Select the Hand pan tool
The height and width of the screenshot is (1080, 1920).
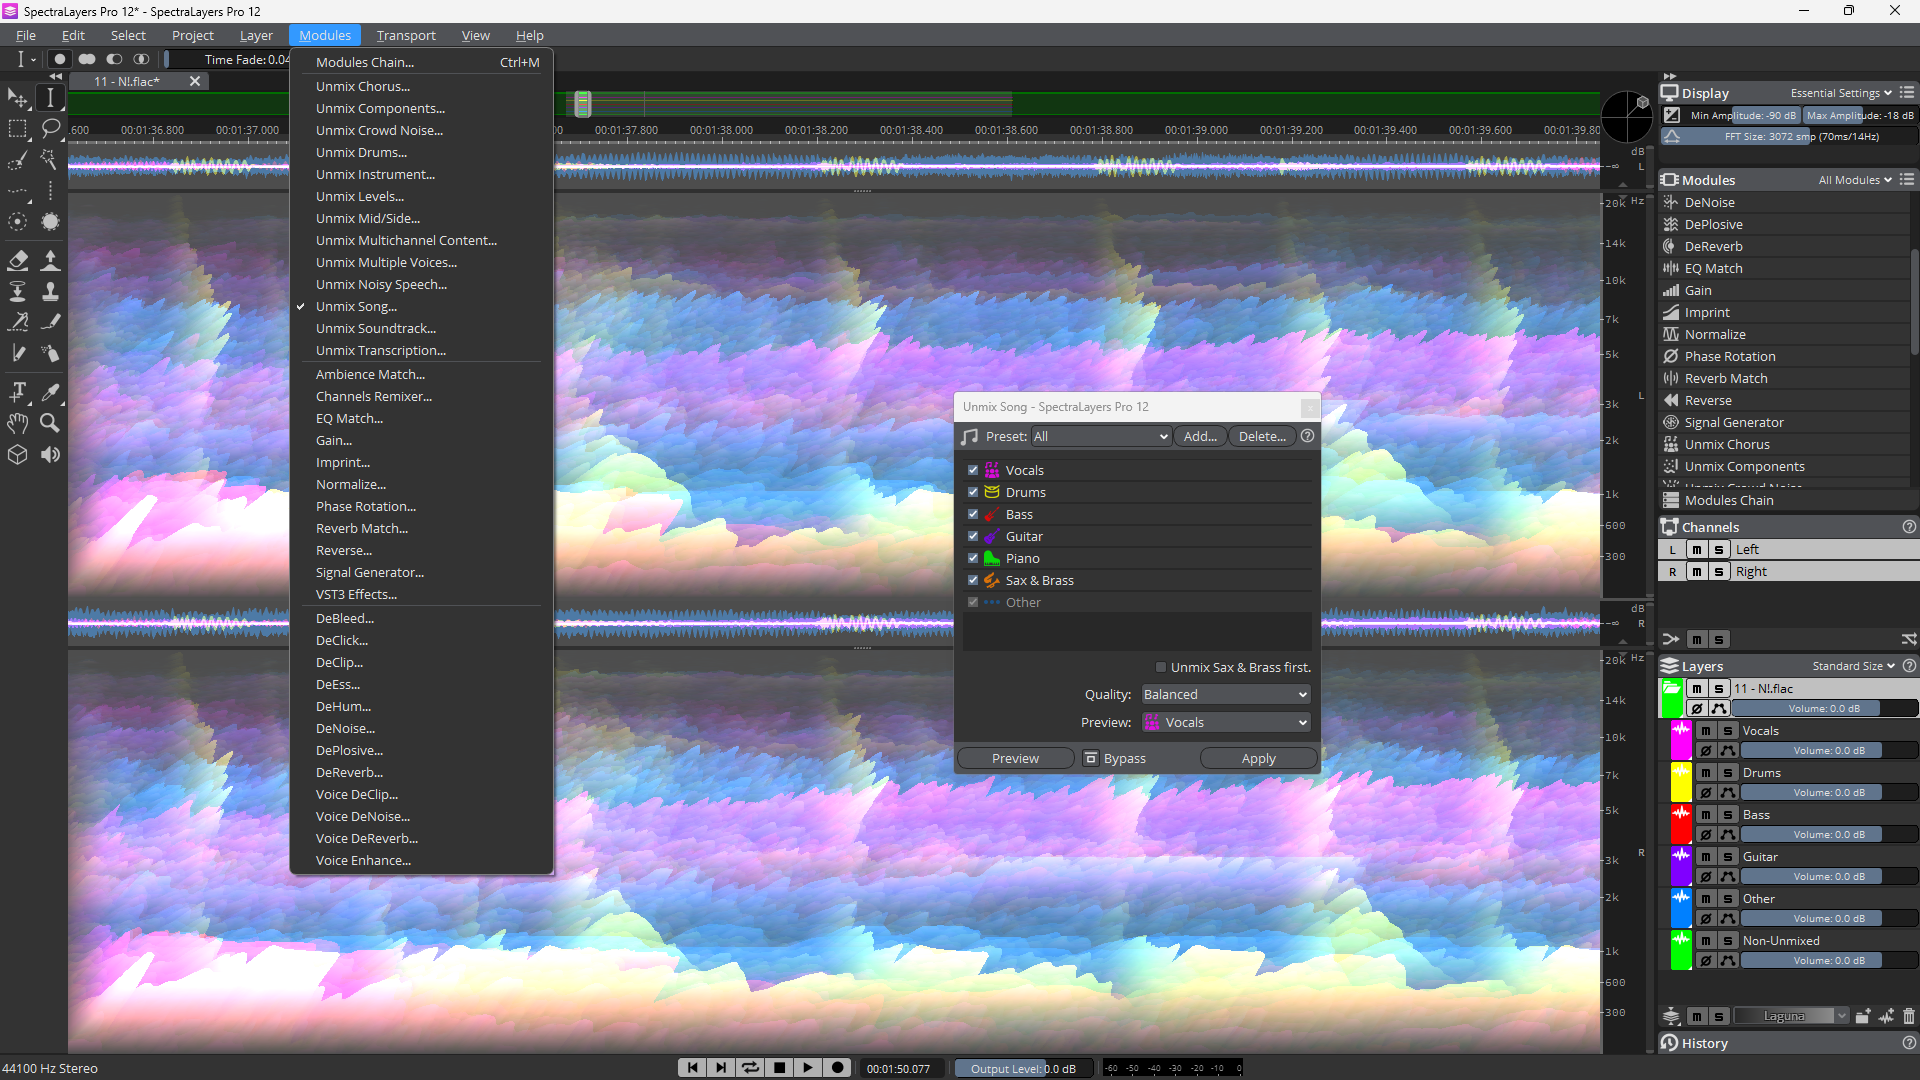(18, 423)
